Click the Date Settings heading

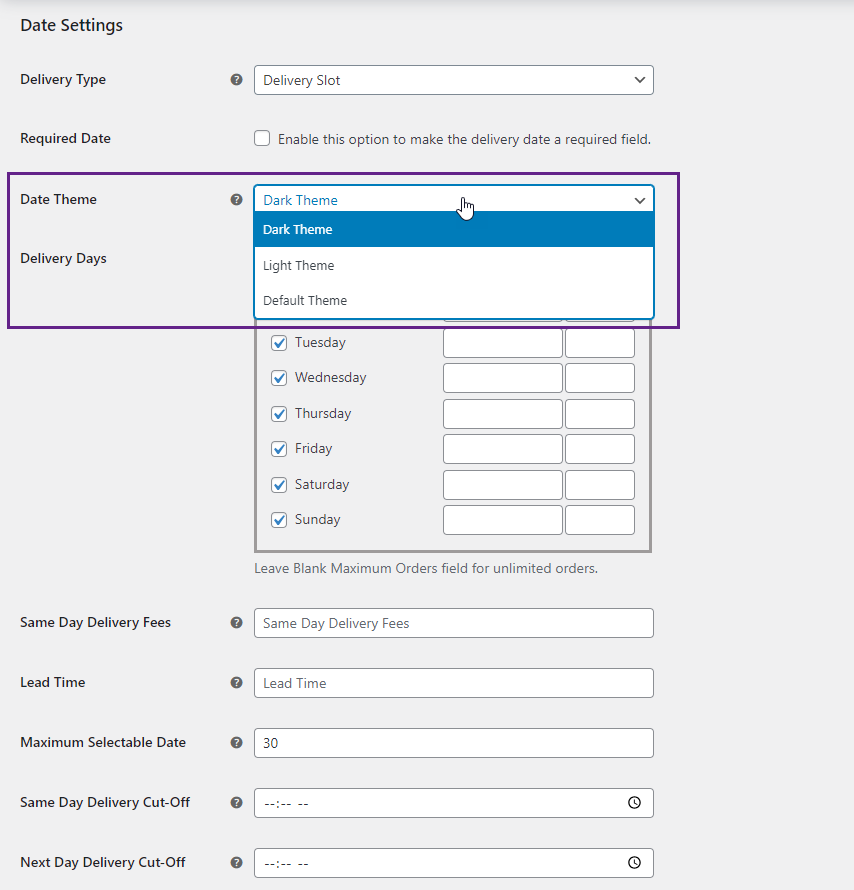71,26
